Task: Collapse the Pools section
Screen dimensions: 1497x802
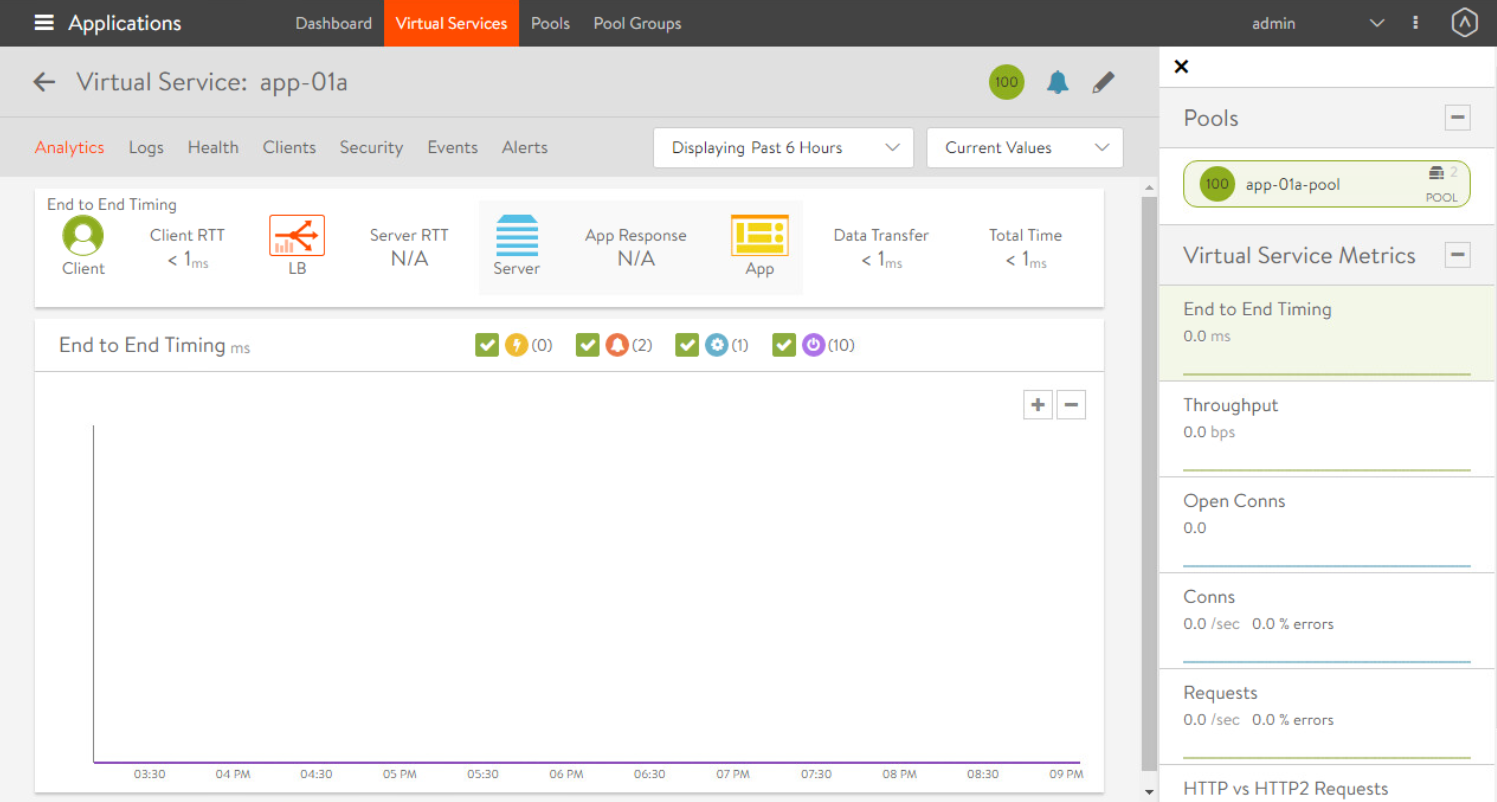Action: (x=1458, y=118)
